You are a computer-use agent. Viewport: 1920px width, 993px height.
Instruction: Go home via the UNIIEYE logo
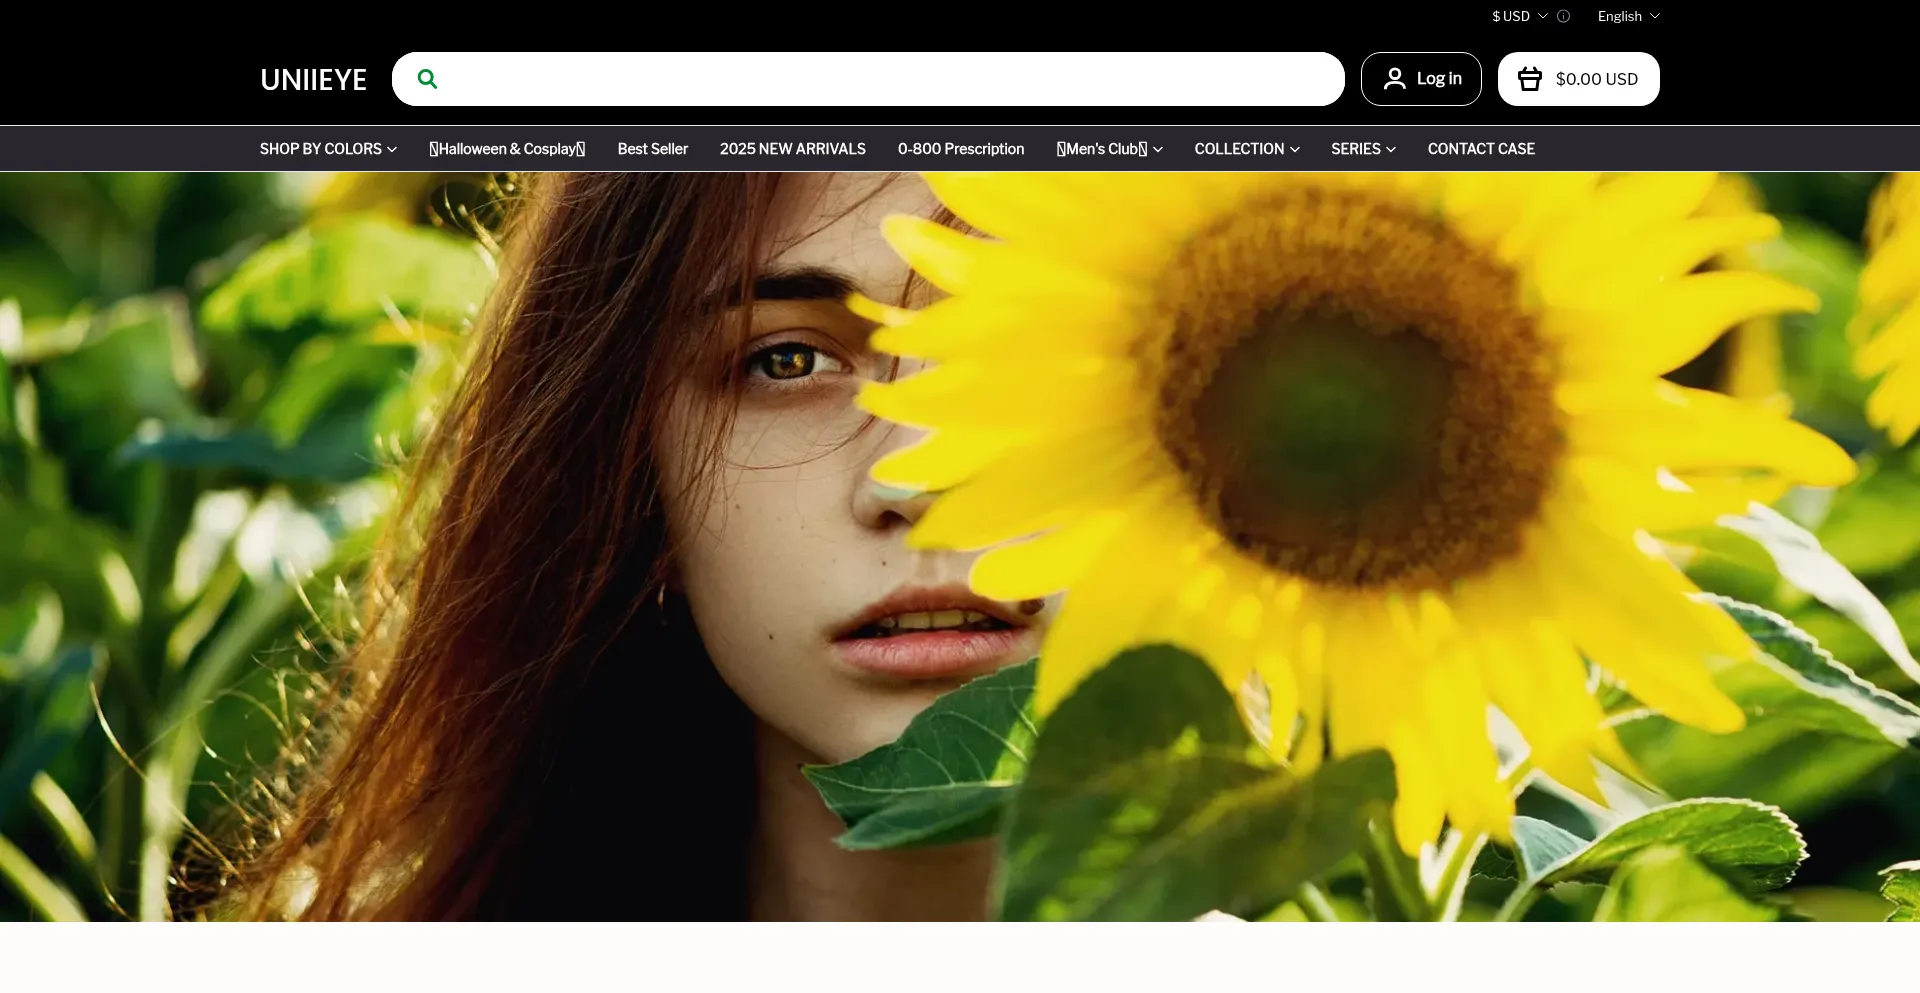coord(313,80)
